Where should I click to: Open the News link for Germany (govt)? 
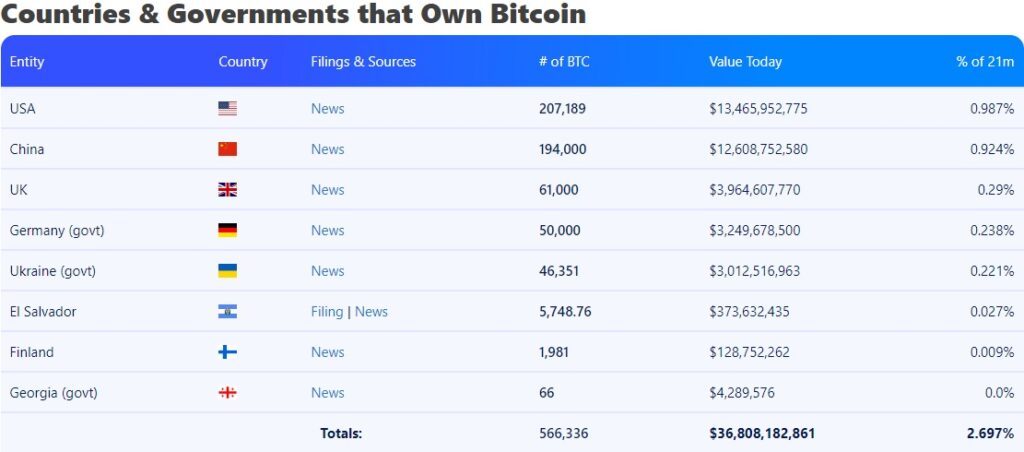click(x=327, y=231)
